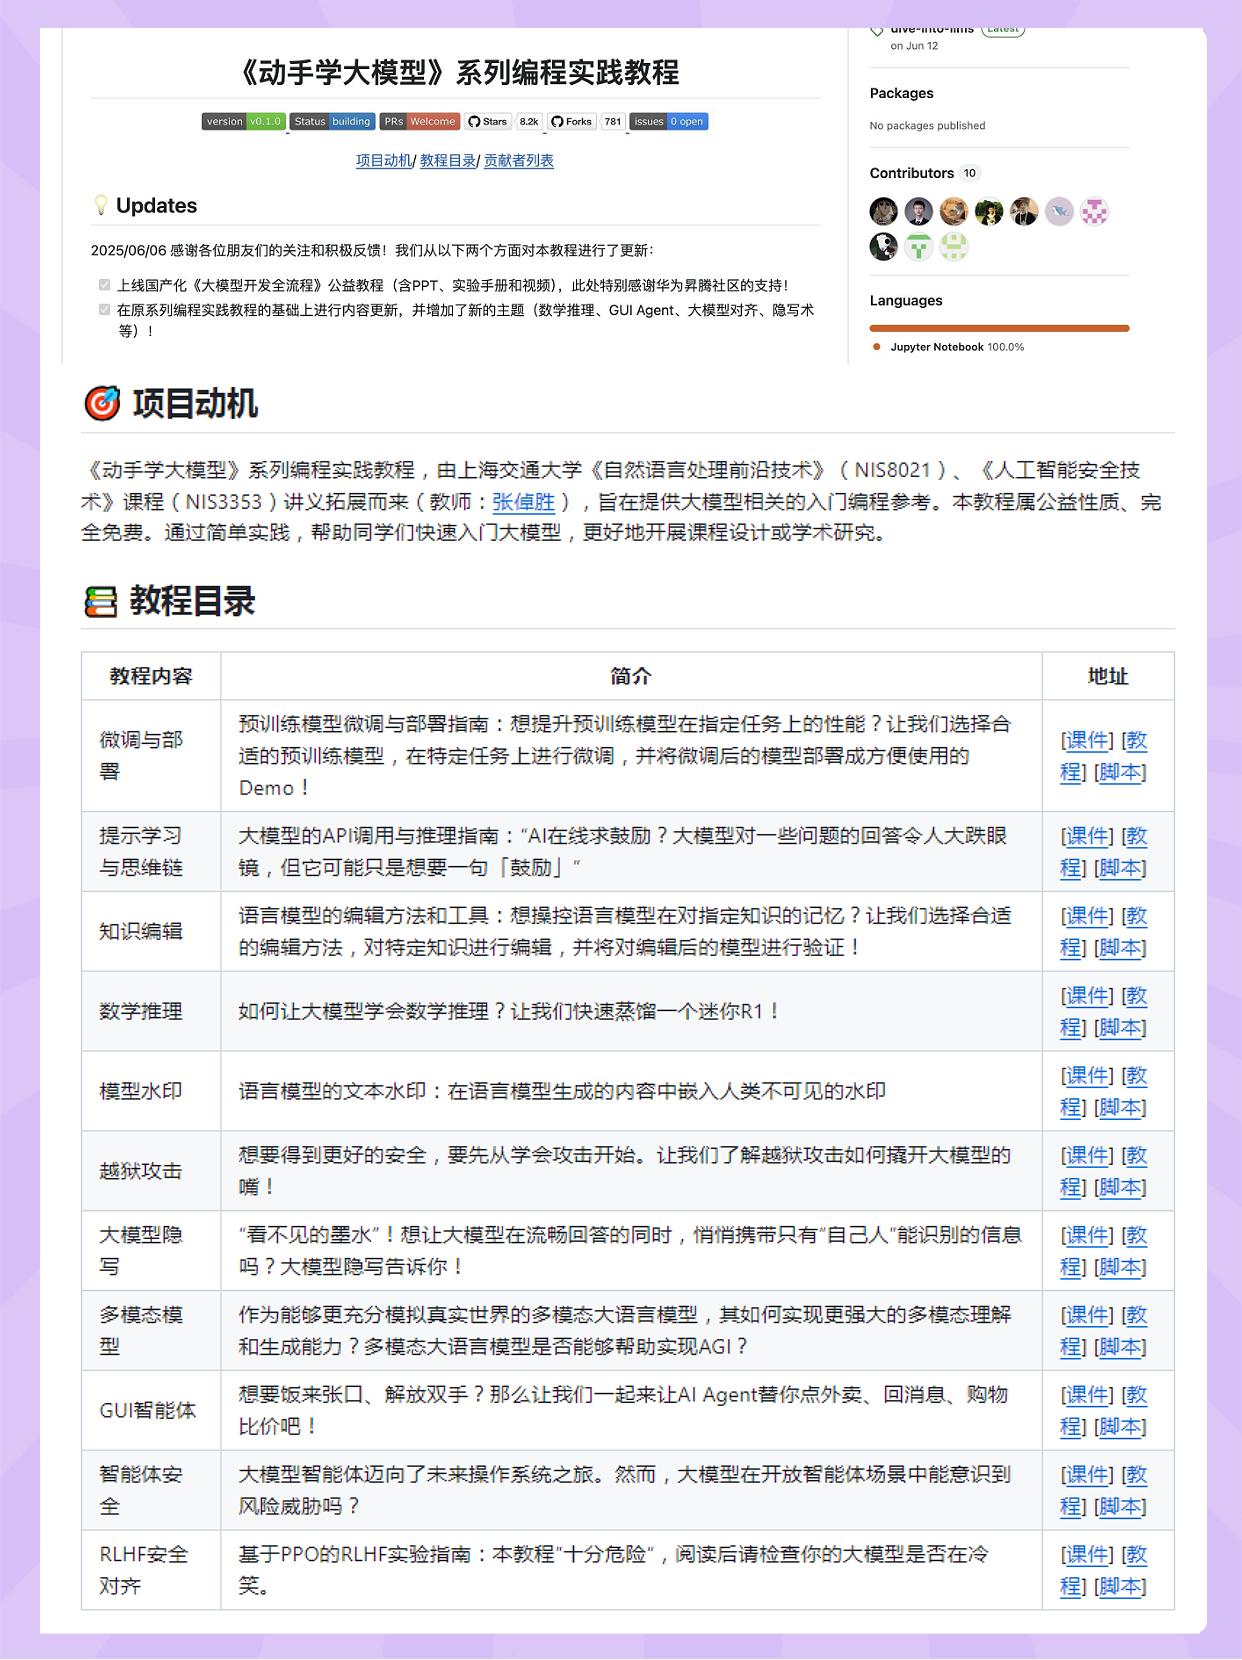Click the 教程内容 table column header
Viewport: 1242px width, 1660px height.
click(x=151, y=676)
